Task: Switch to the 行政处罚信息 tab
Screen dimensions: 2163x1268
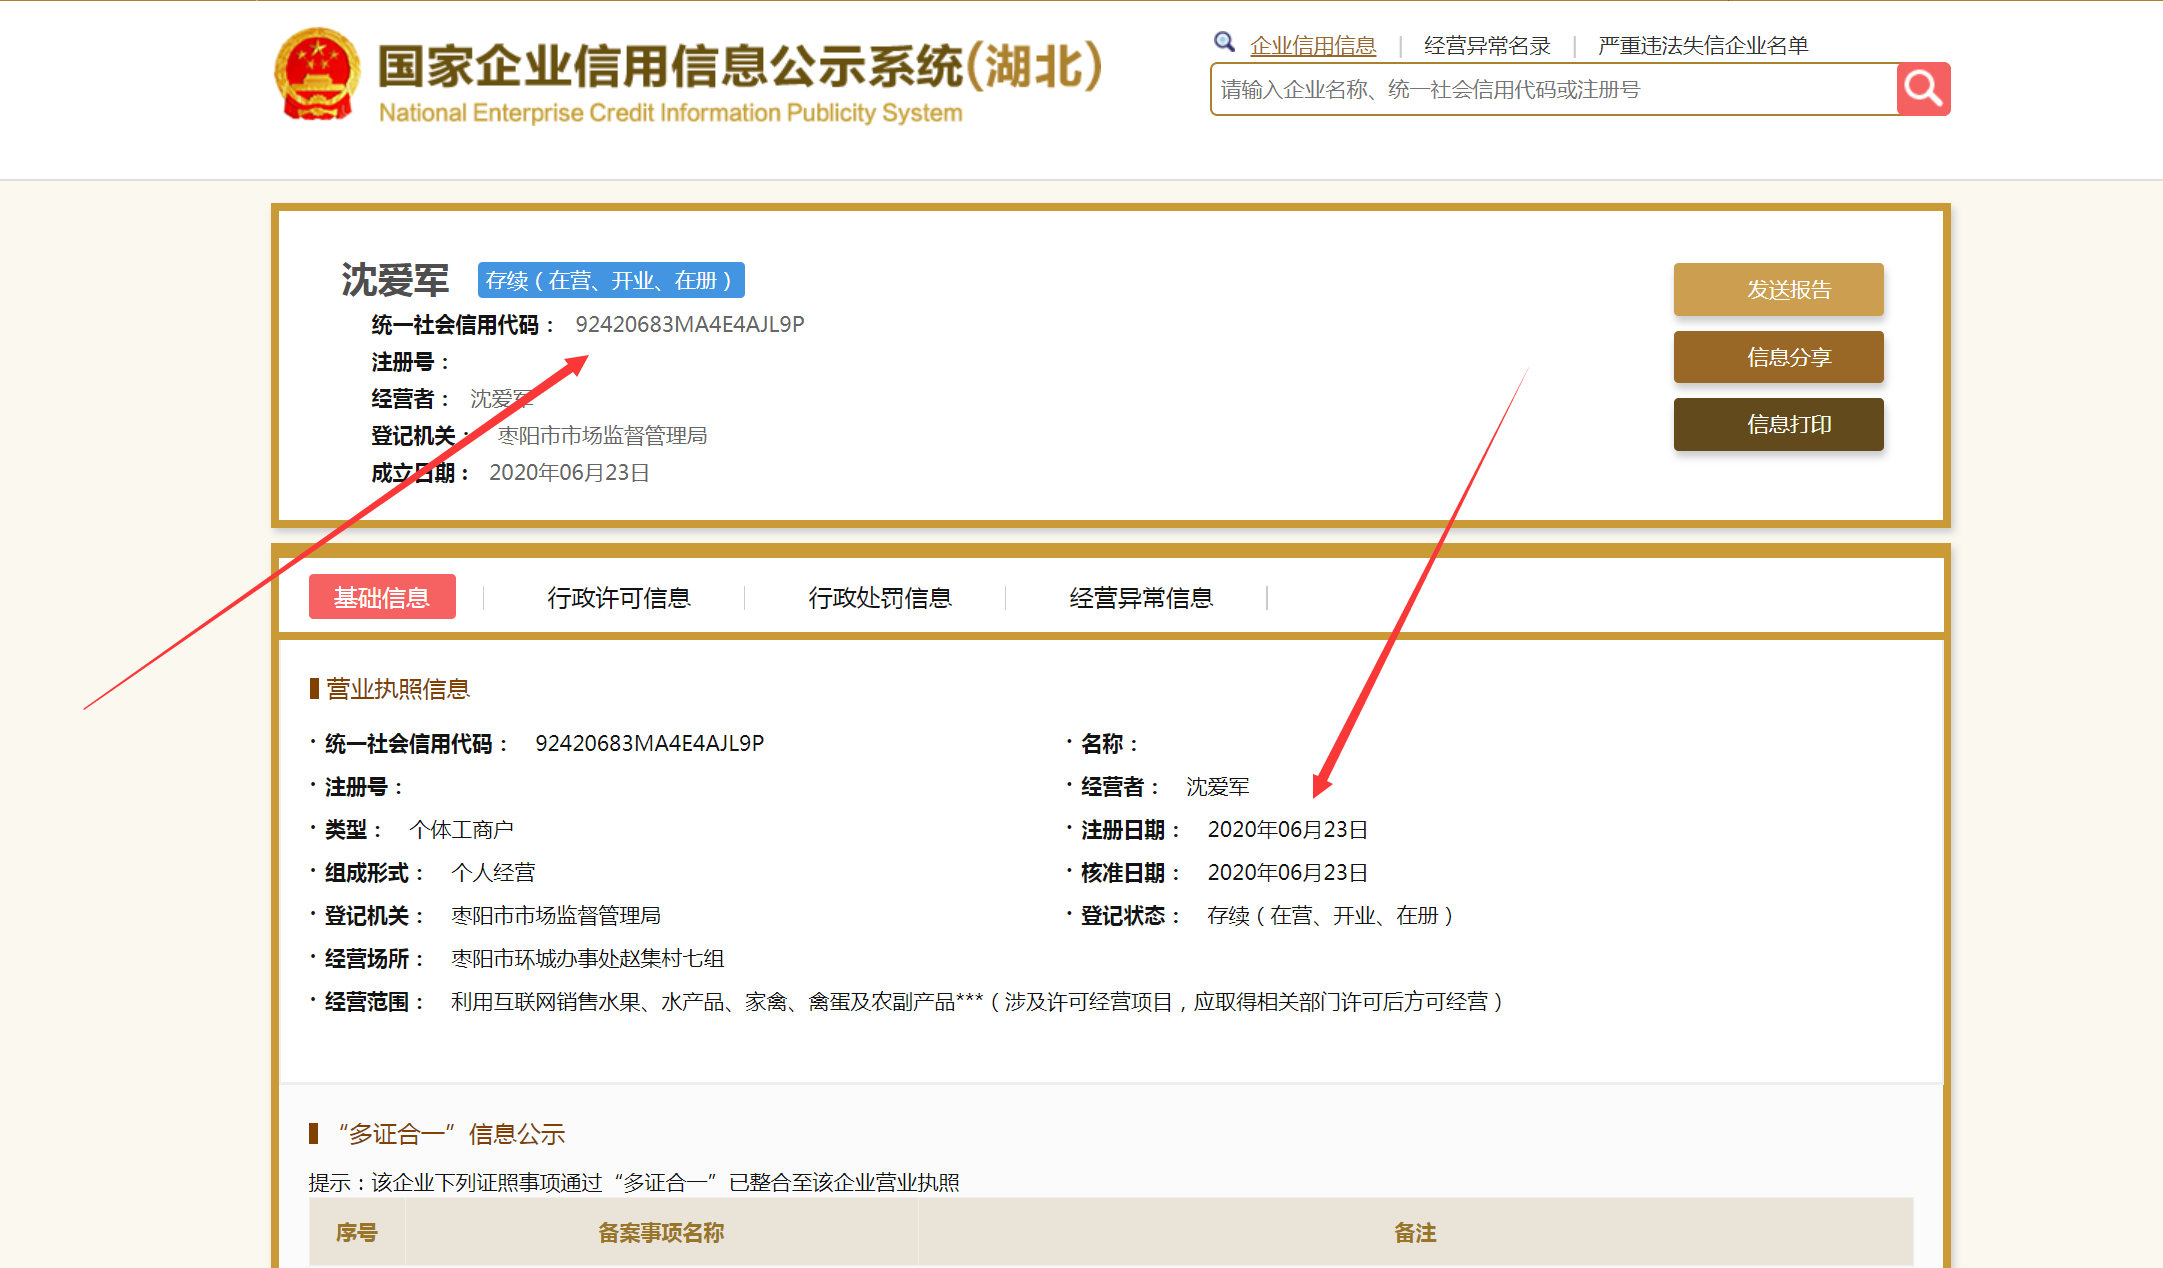Action: (879, 598)
